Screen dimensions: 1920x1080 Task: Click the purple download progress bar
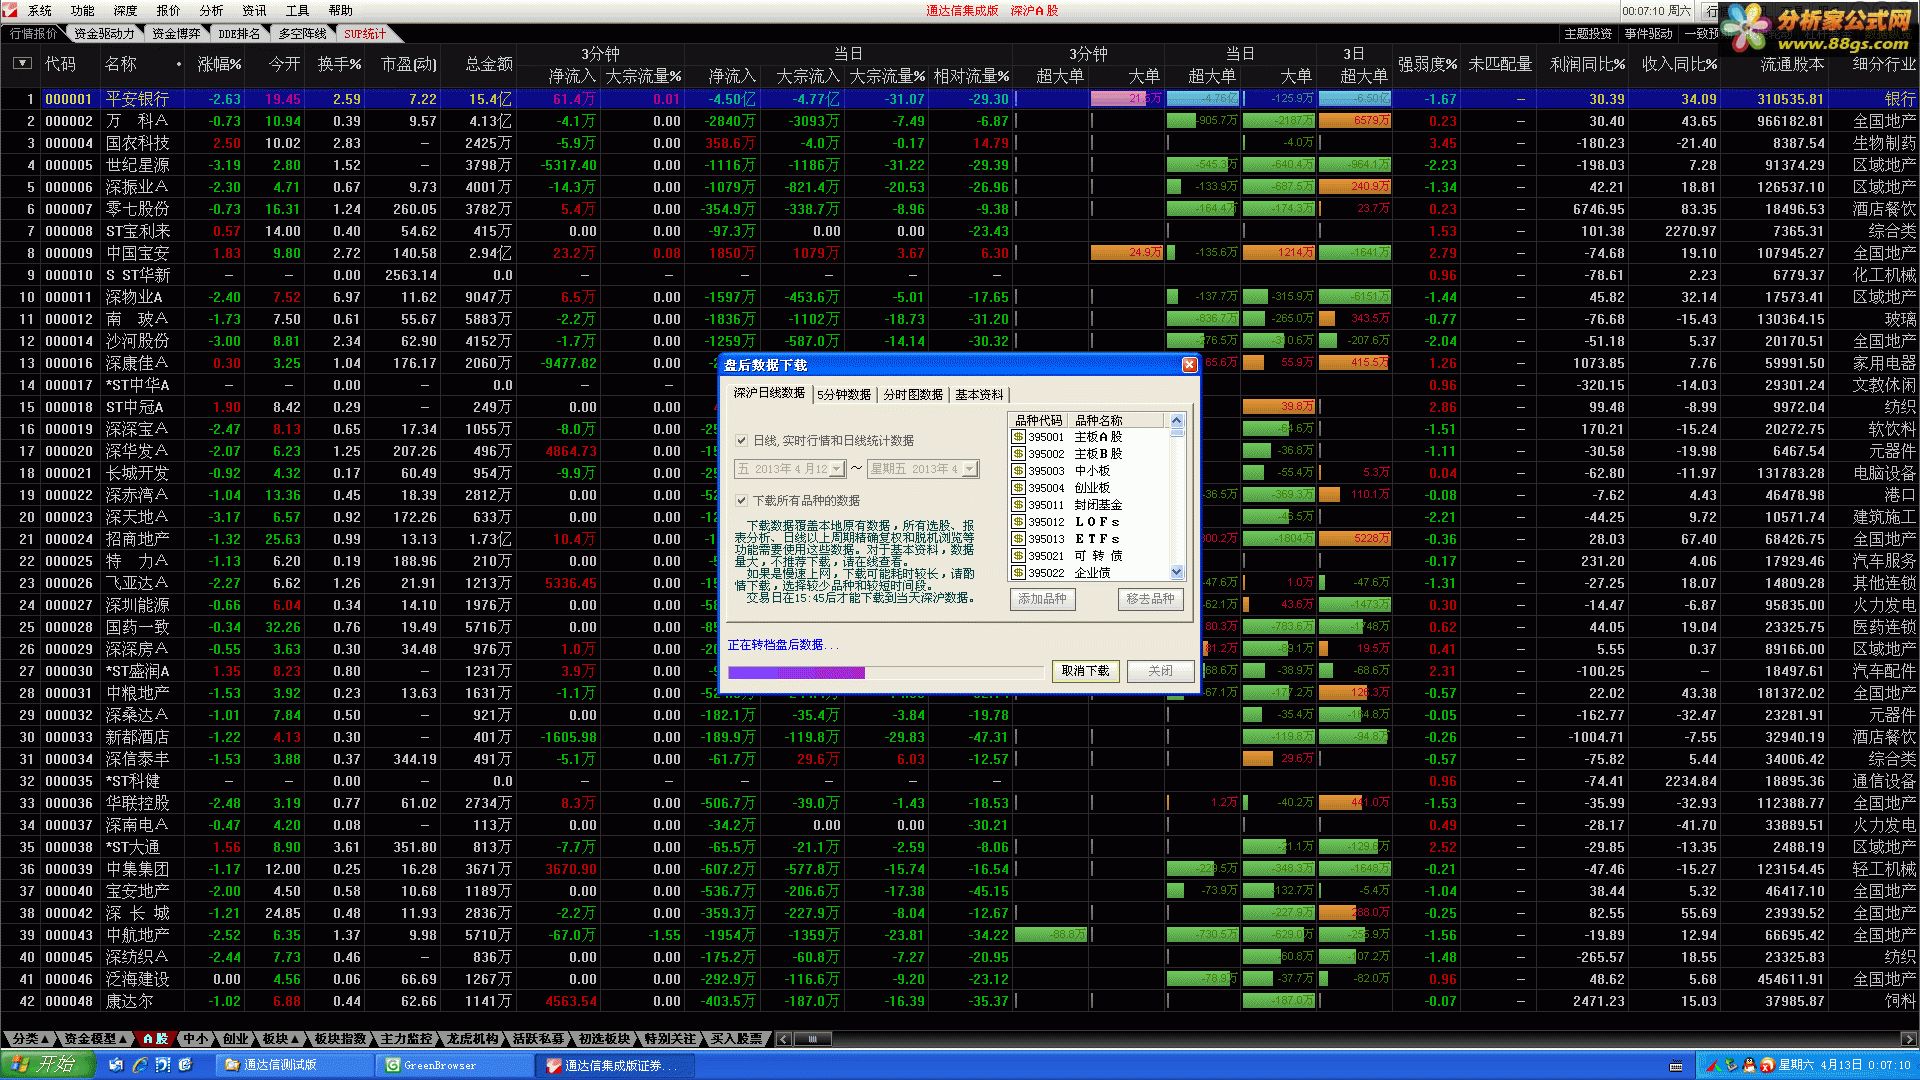pos(796,673)
